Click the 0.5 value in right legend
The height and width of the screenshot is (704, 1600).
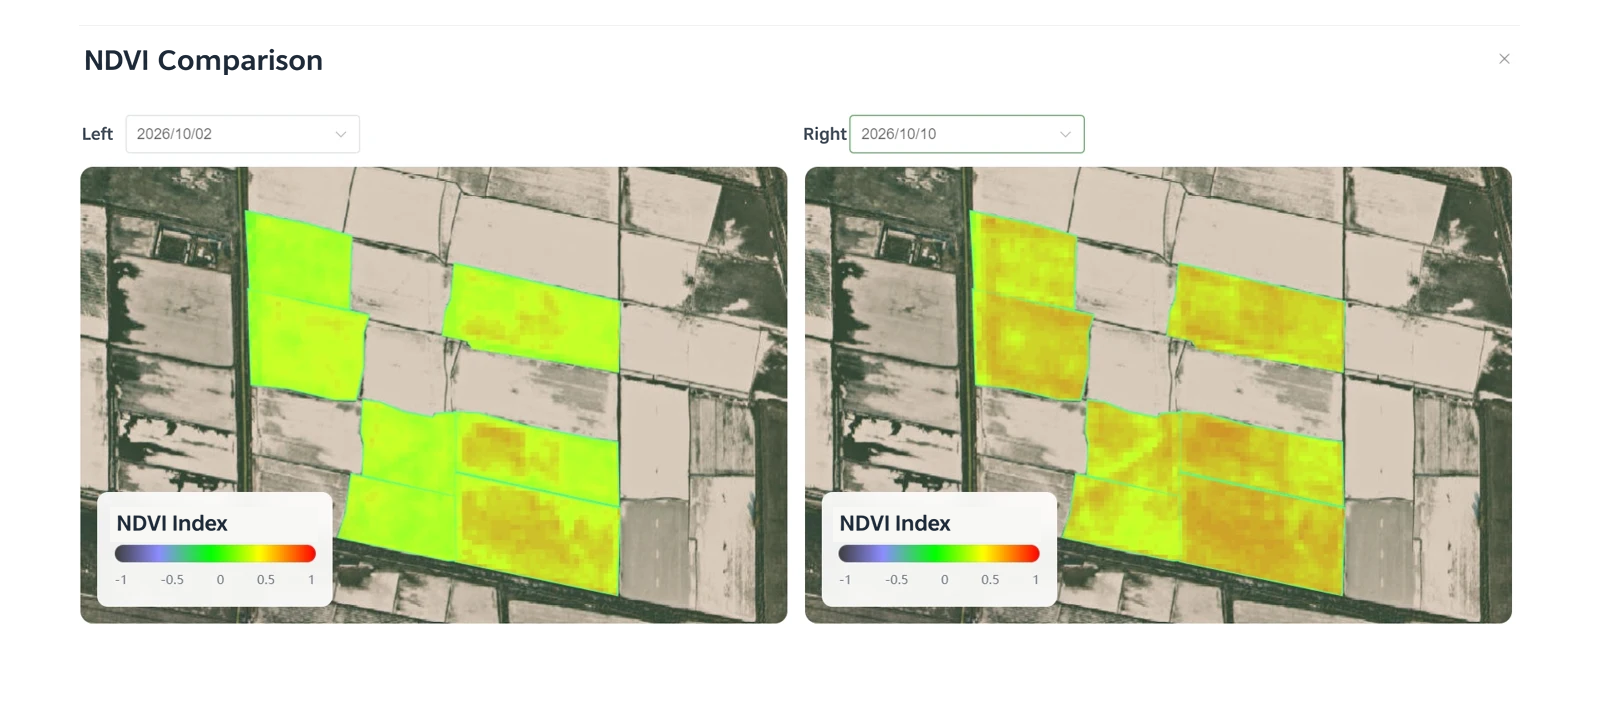tap(990, 580)
